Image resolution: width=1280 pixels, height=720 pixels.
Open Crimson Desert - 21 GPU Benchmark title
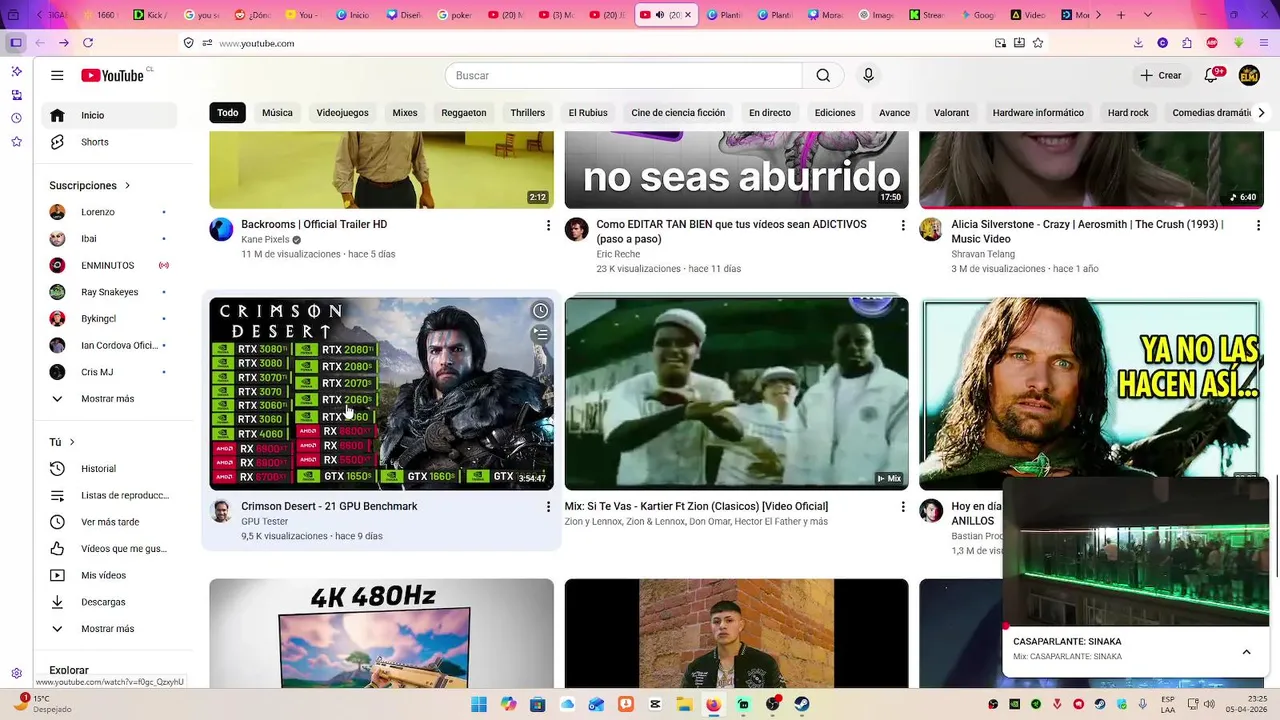329,507
